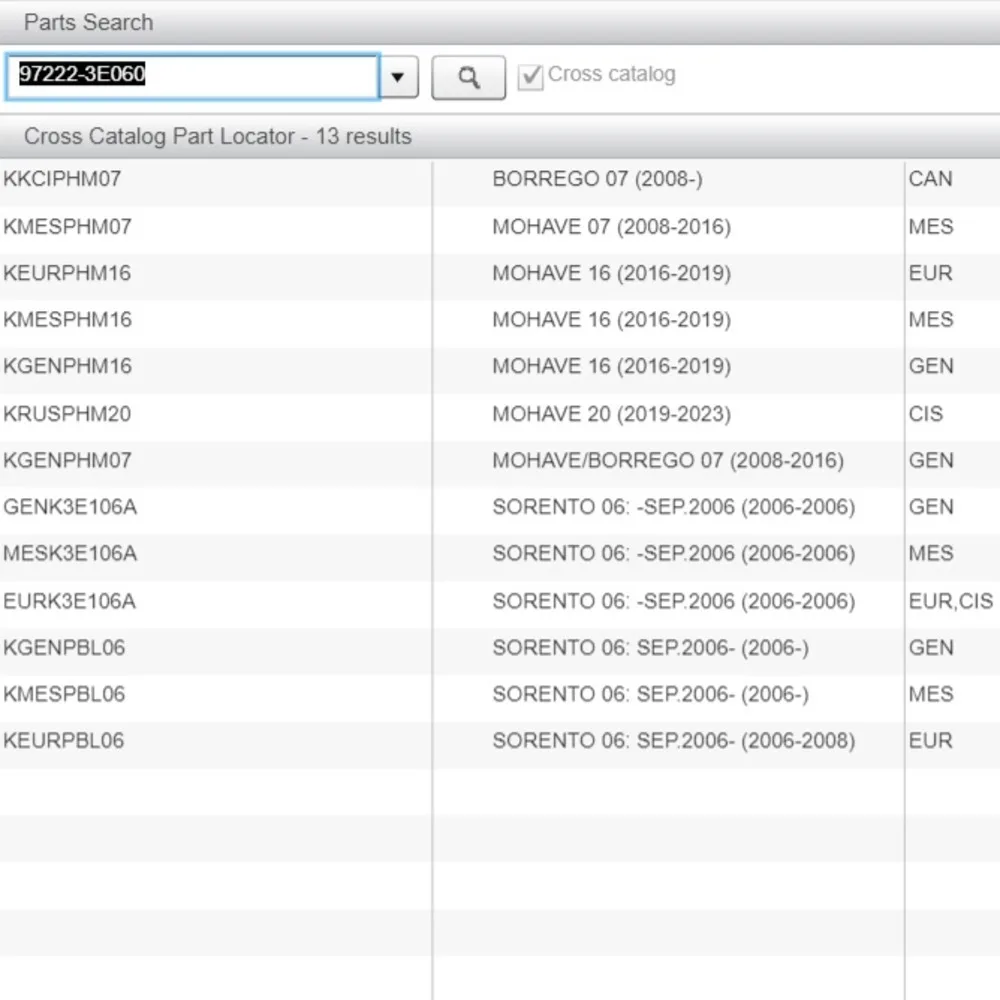Click the GEN region in the KGENPHM16 row
This screenshot has height=1000, width=1000.
click(x=931, y=366)
